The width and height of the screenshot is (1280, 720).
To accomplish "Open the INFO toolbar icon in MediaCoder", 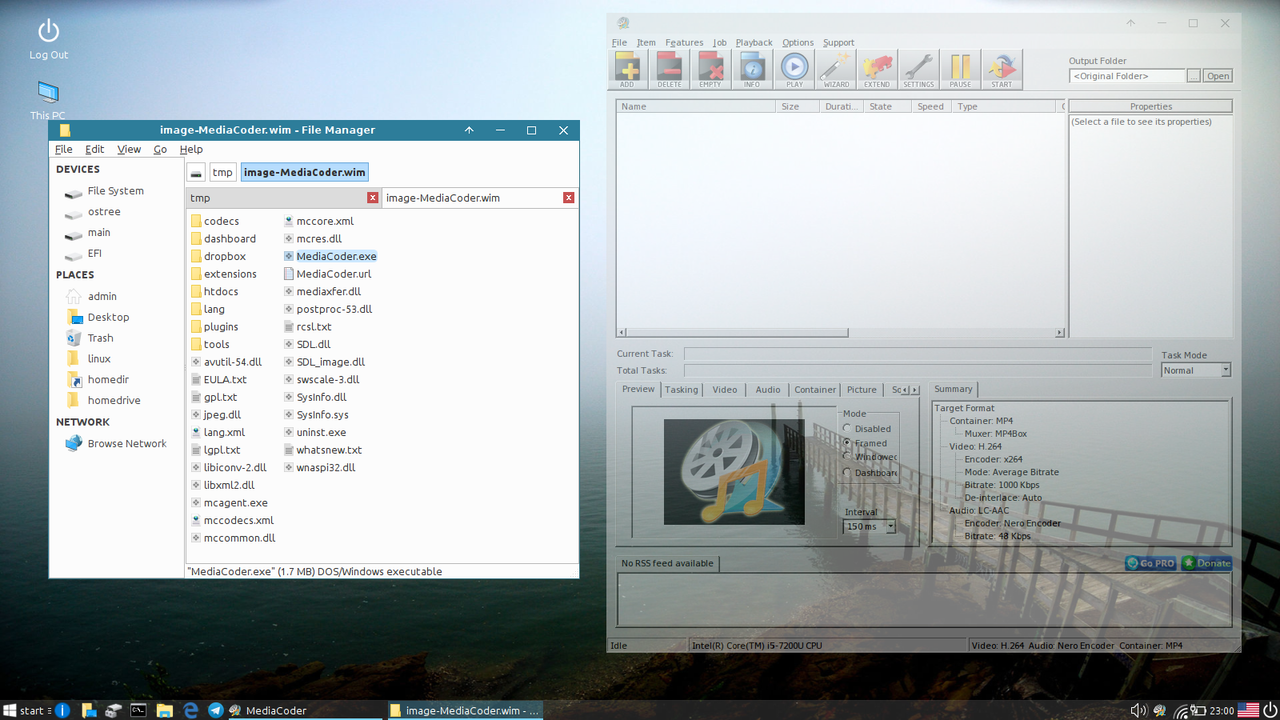I will pos(752,70).
